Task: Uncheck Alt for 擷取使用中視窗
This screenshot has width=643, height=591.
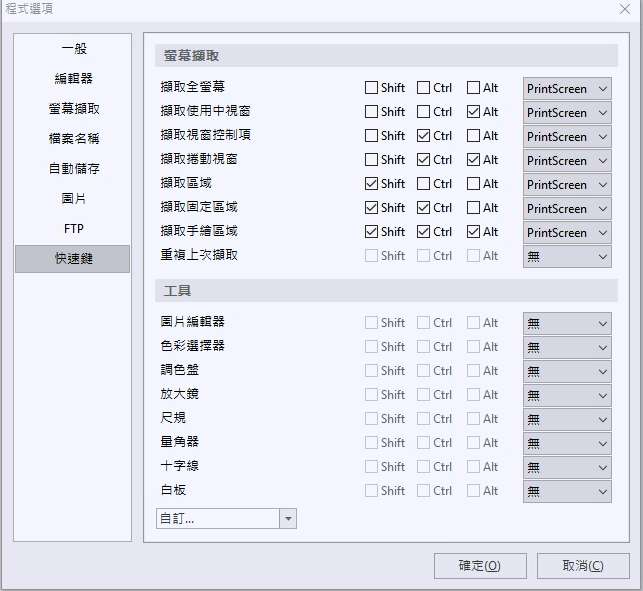Action: point(474,112)
